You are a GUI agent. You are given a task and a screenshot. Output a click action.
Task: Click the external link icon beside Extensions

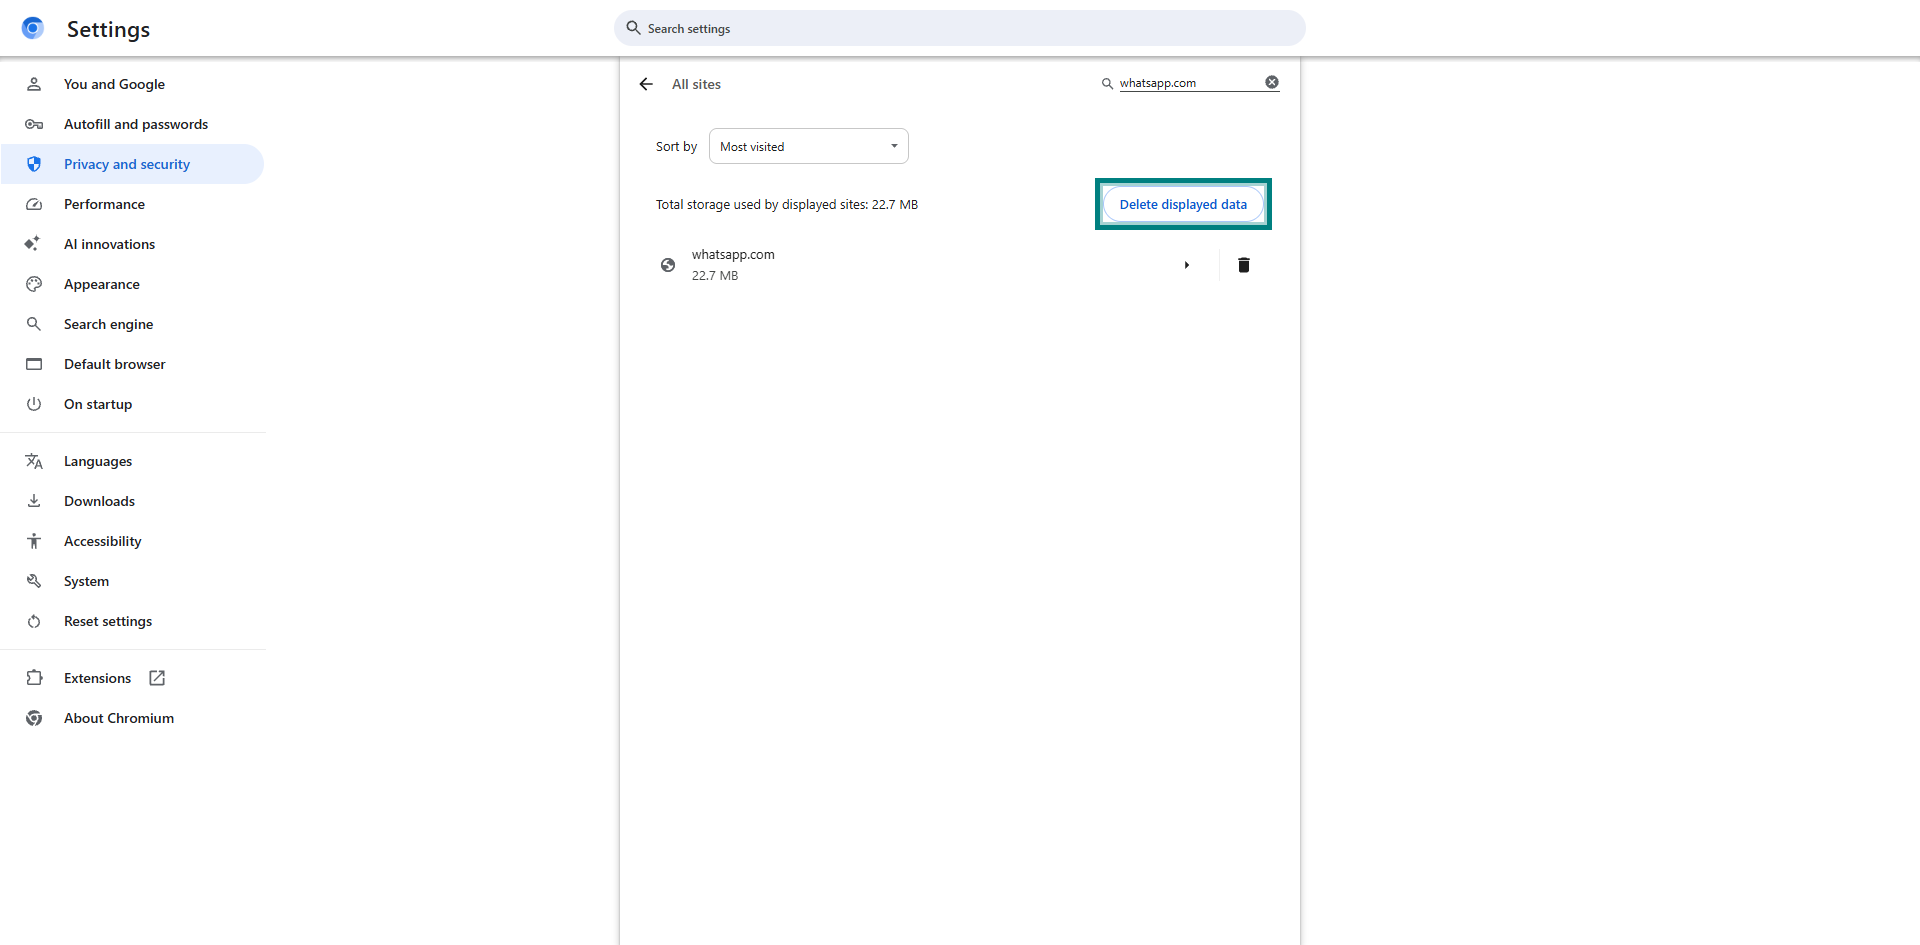coord(157,678)
